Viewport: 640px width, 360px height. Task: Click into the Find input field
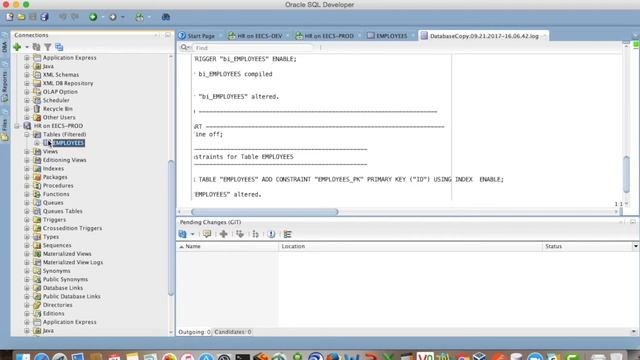coord(253,48)
